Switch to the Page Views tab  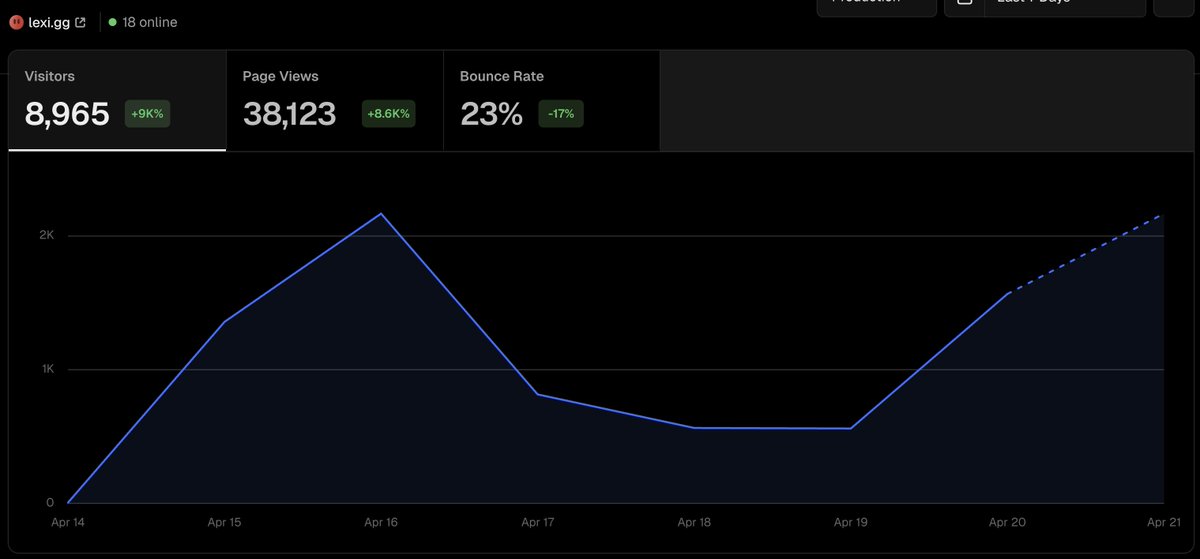[x=335, y=101]
